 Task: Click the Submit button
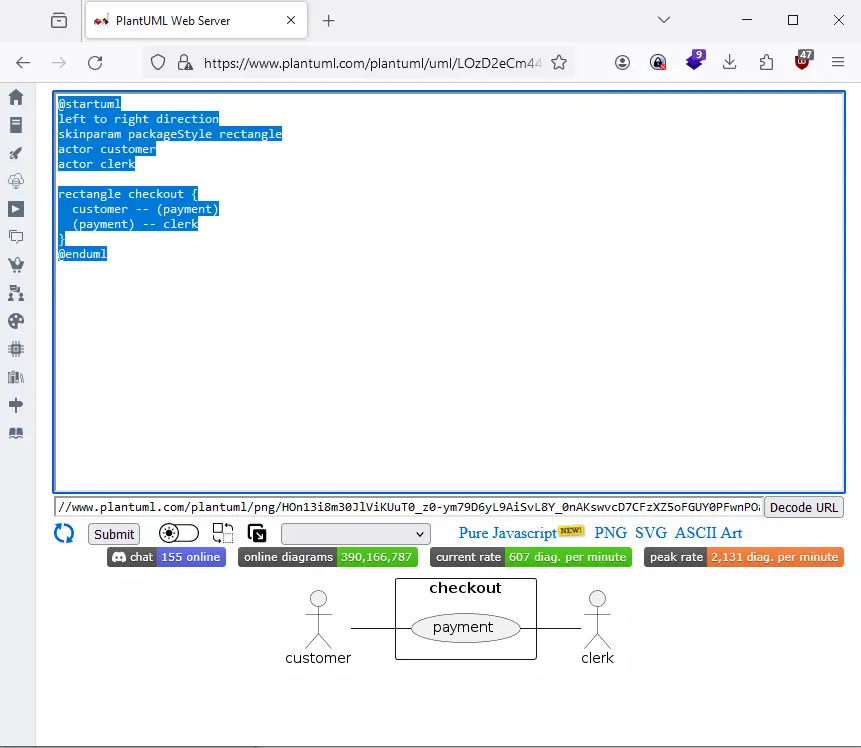click(x=114, y=534)
